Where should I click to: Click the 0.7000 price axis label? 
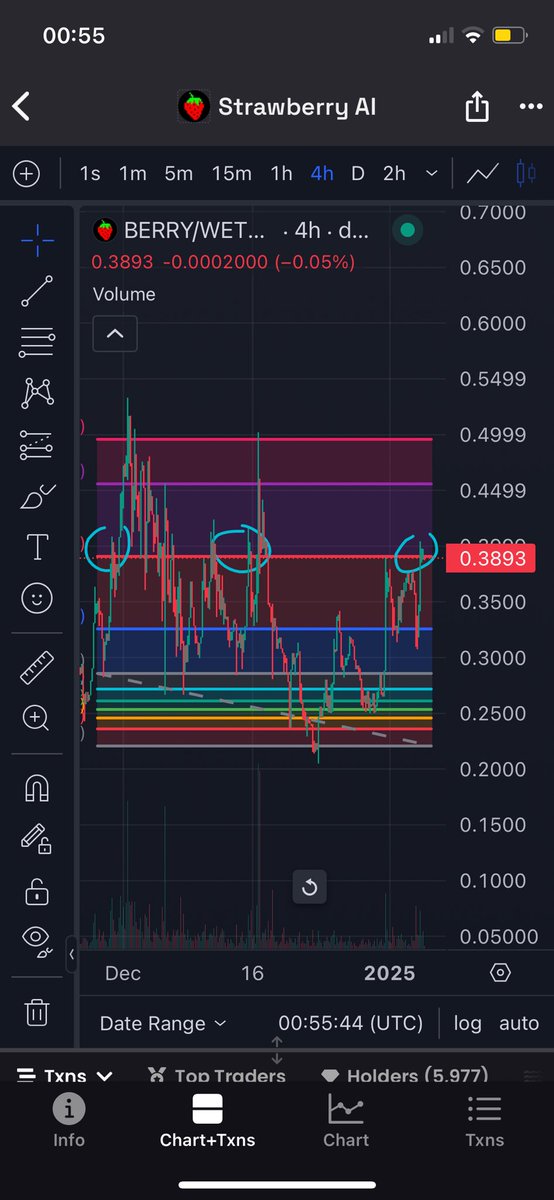click(x=493, y=212)
